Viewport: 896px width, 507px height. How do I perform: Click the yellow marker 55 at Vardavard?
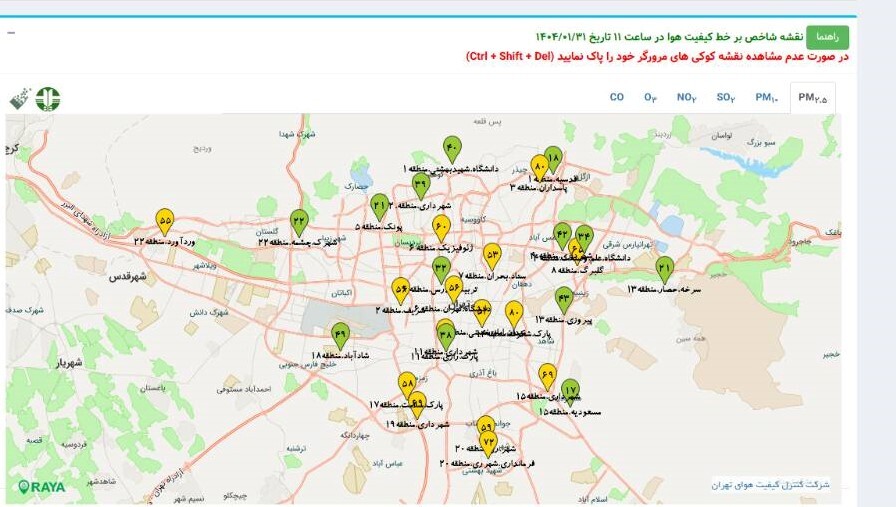click(165, 220)
